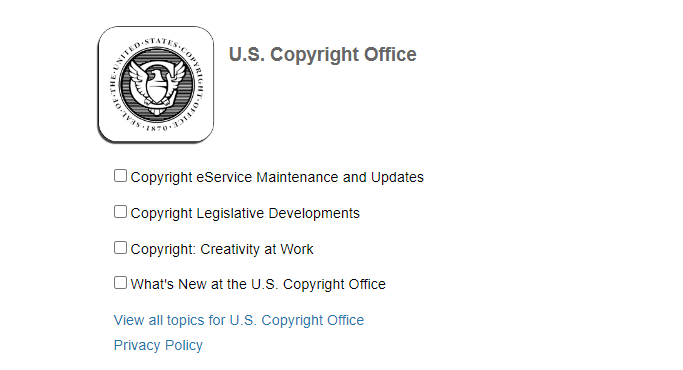Click the word 'Updates' in the eService label
Viewport: 683px width, 370px height.
tap(397, 177)
